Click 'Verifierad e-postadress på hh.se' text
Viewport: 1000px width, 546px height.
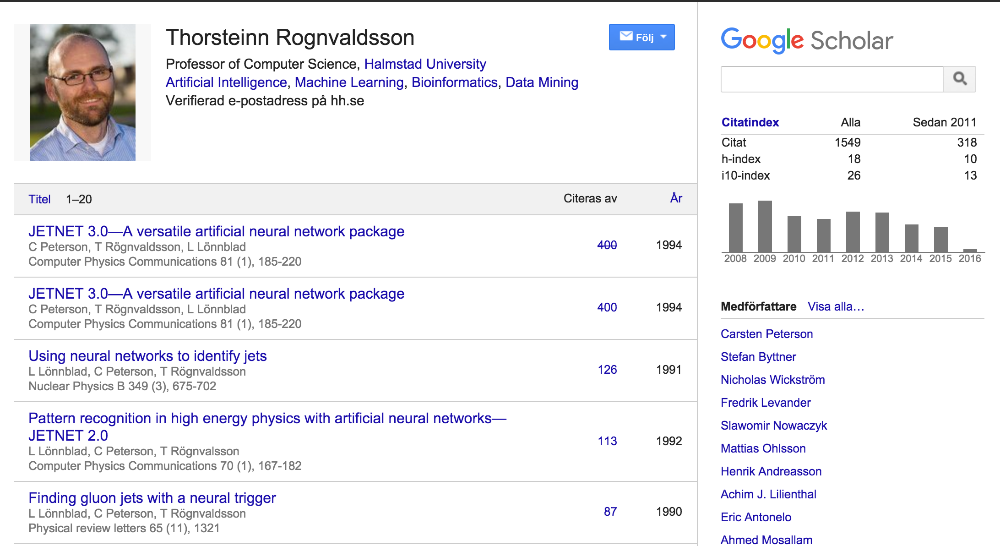[265, 101]
